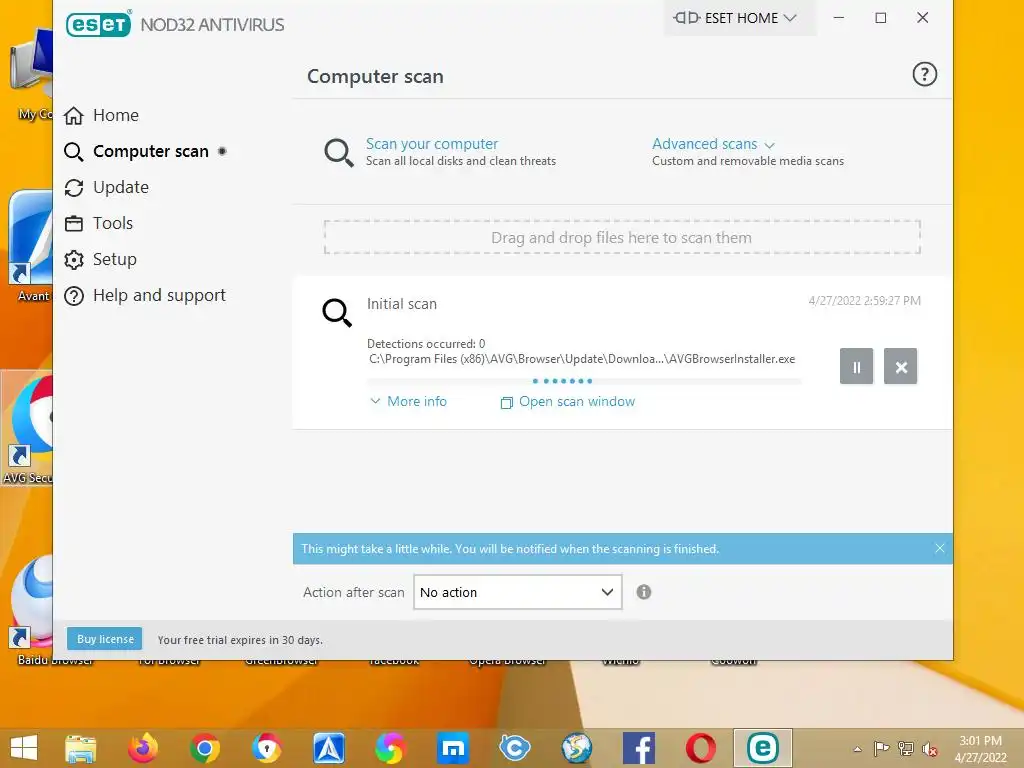Image resolution: width=1024 pixels, height=768 pixels.
Task: Click scan timestamp 4/27/2022 2:59:27 PM
Action: pos(864,300)
